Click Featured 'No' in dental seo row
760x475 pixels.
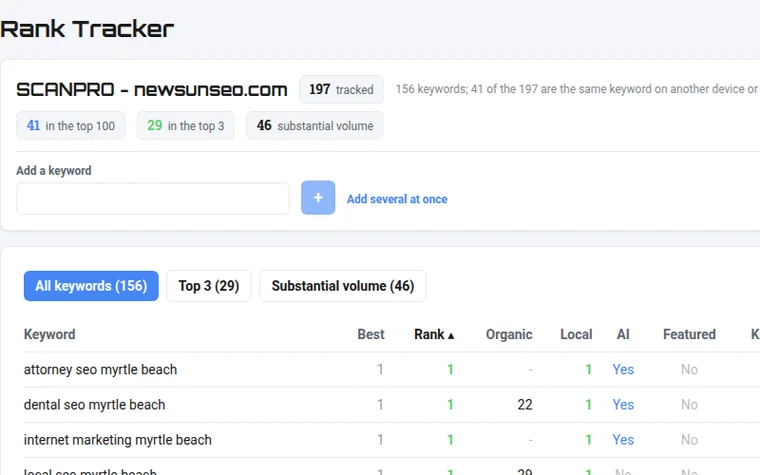pos(689,405)
